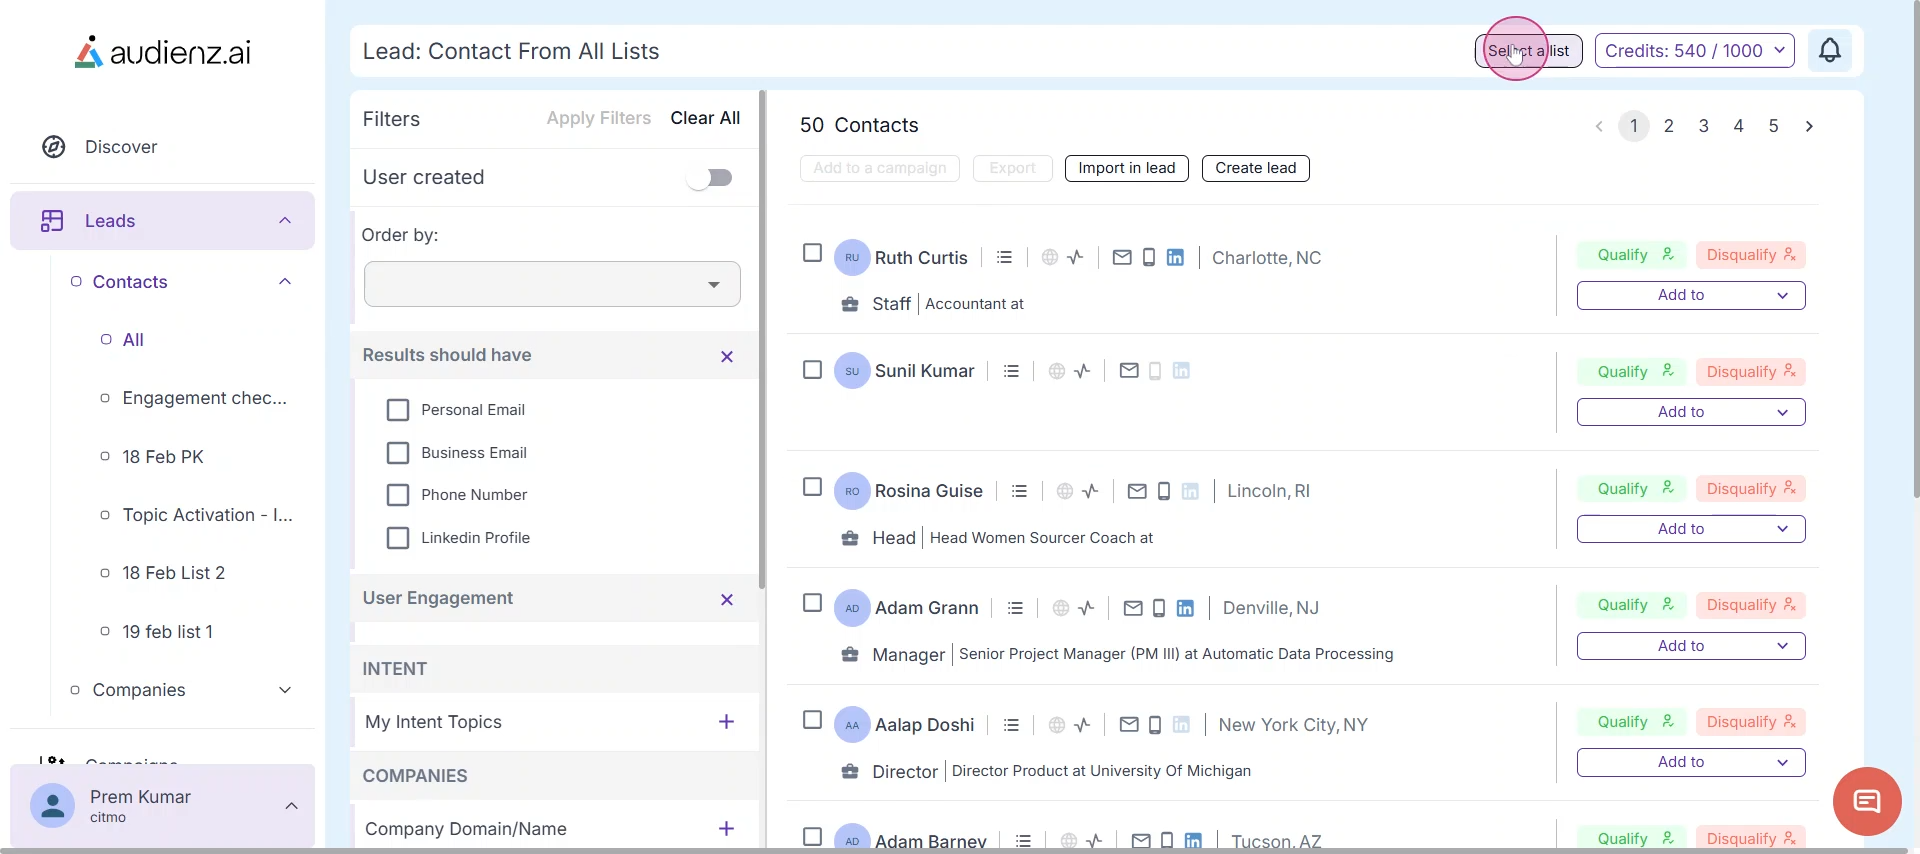
Task: Click the Import in lead button
Action: tap(1126, 168)
